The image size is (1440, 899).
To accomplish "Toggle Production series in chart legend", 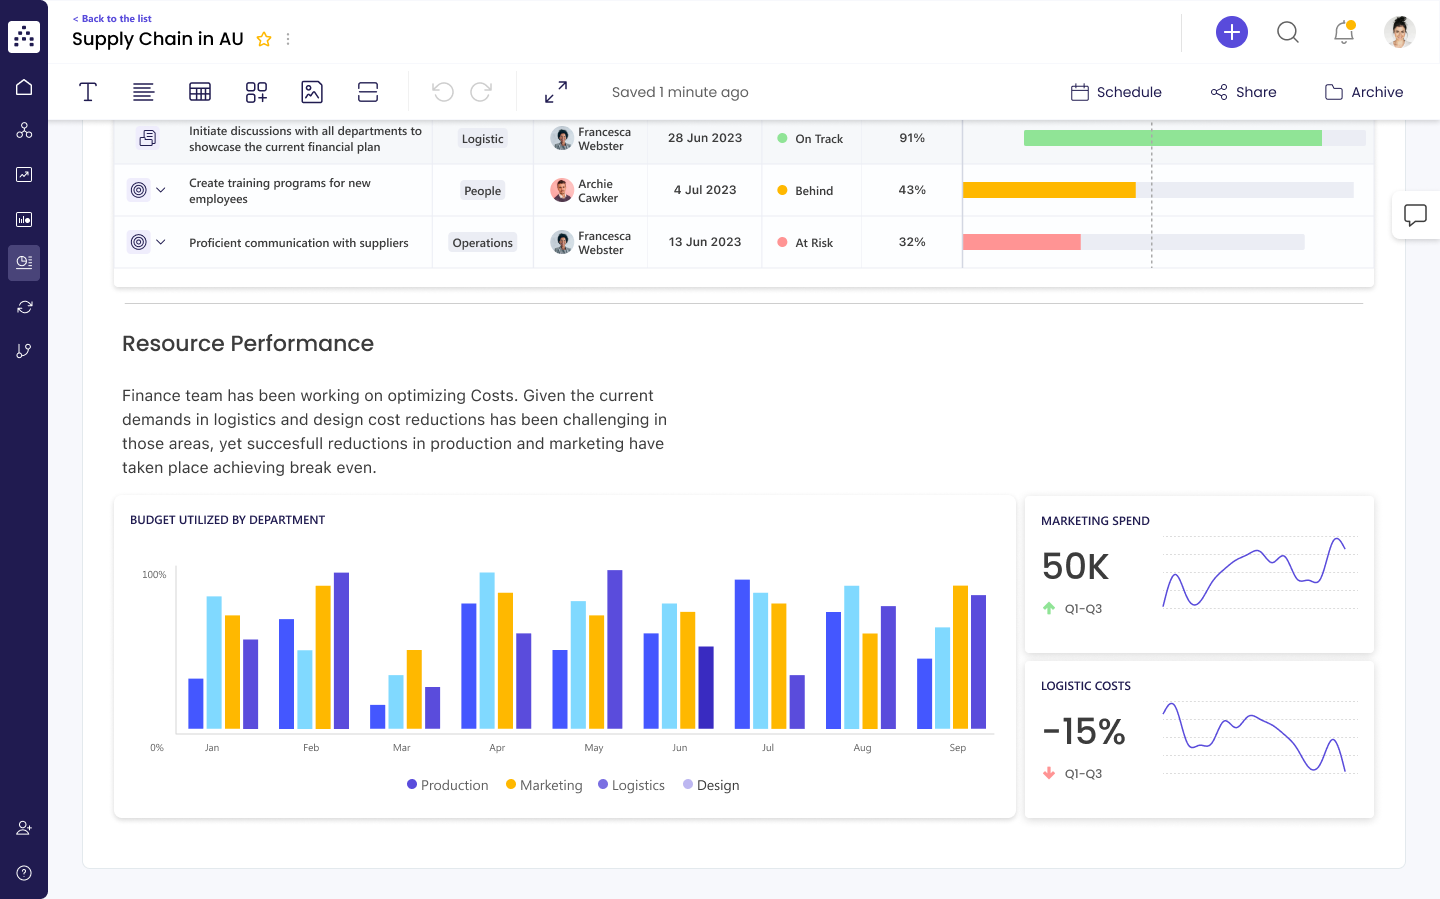I will point(447,785).
